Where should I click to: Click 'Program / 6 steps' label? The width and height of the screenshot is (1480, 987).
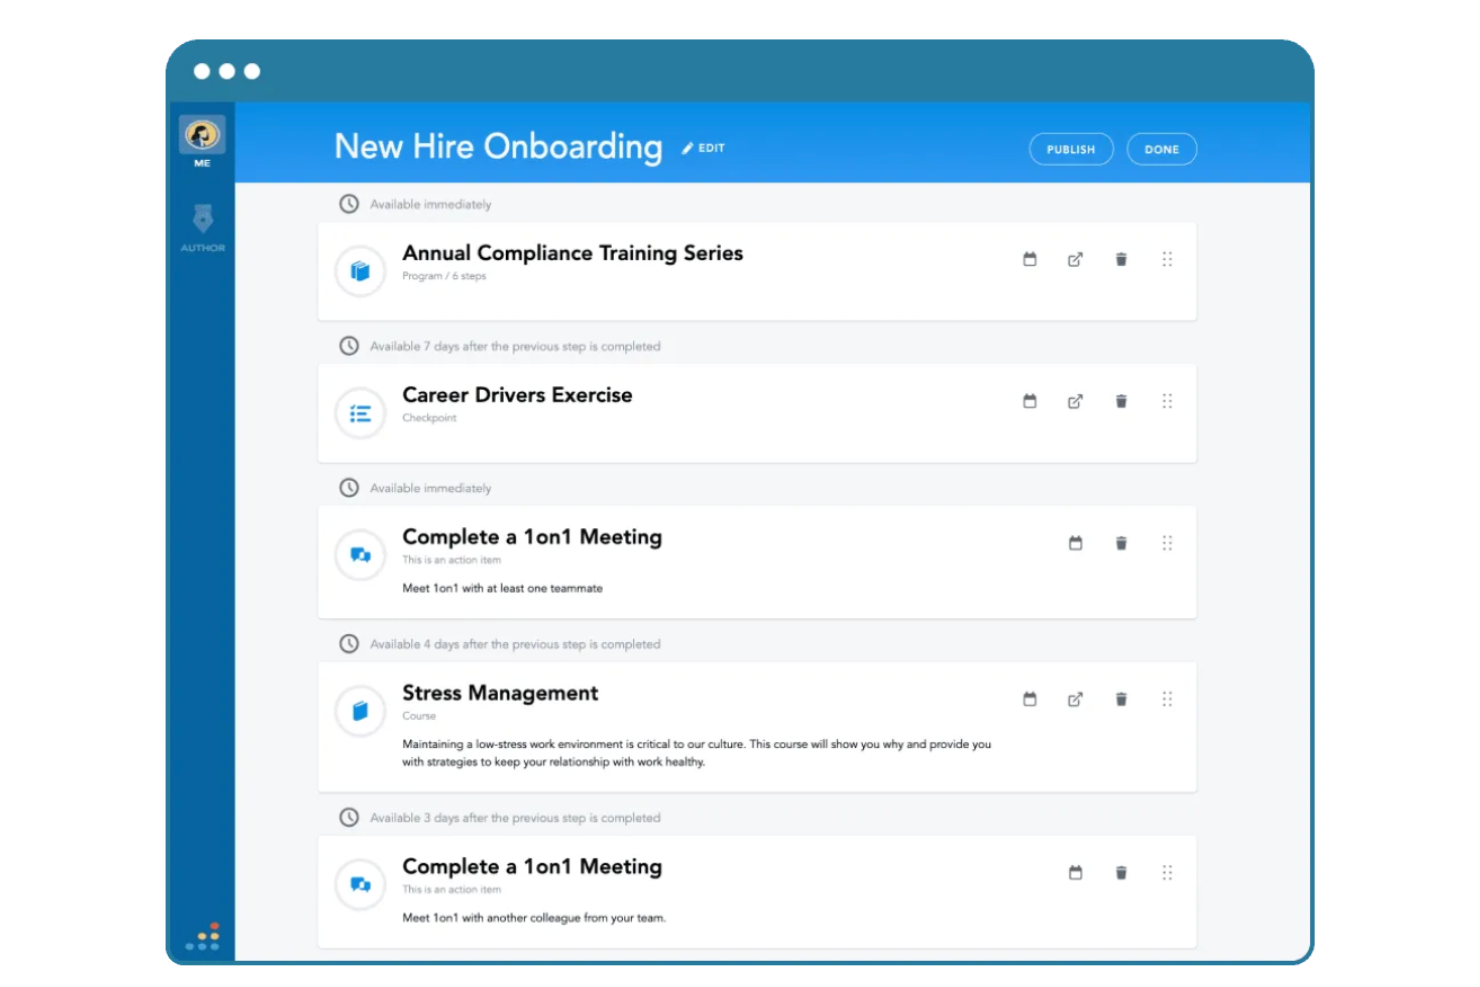[x=444, y=276]
